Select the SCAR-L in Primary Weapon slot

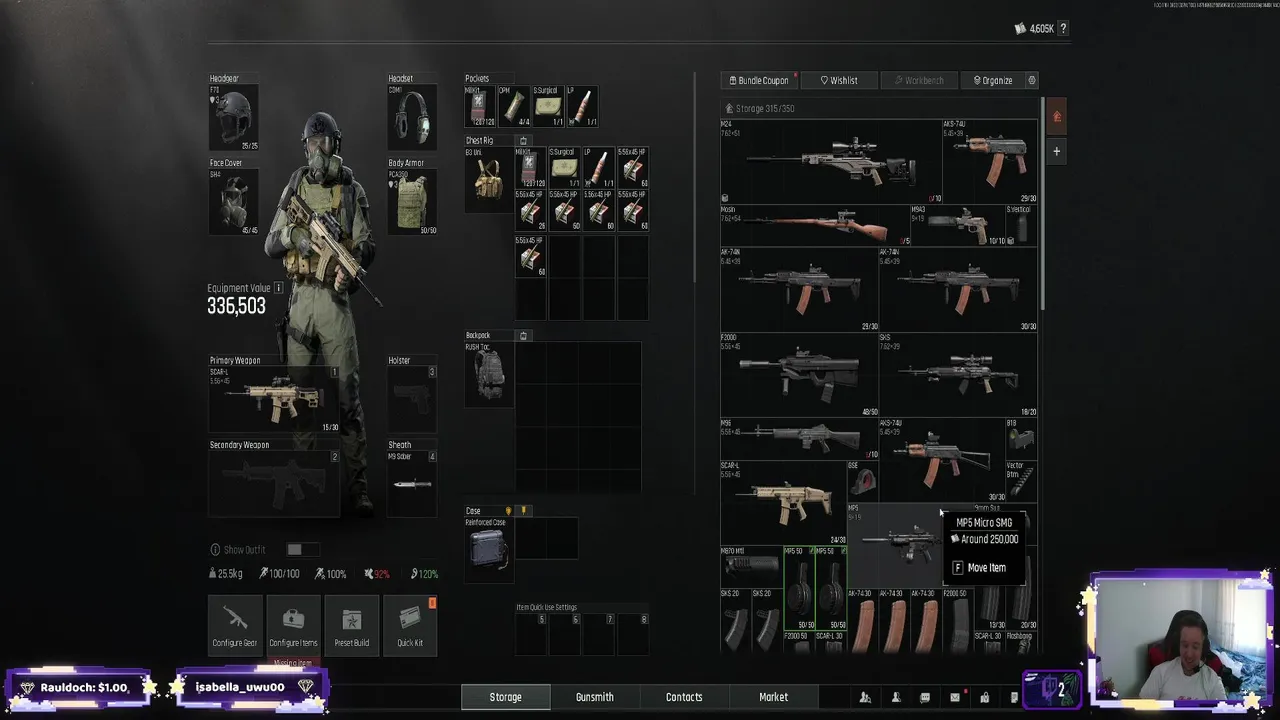tap(275, 400)
